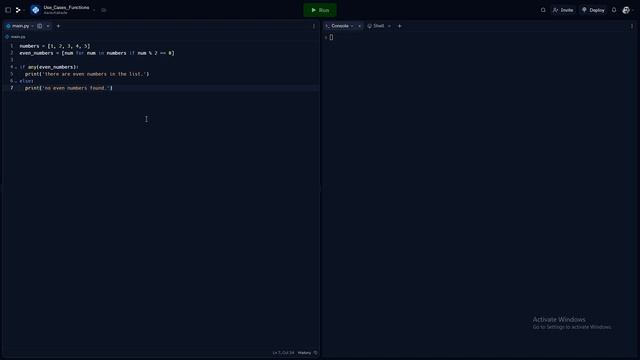
Task: Open the notifications bell
Action: (x=613, y=10)
